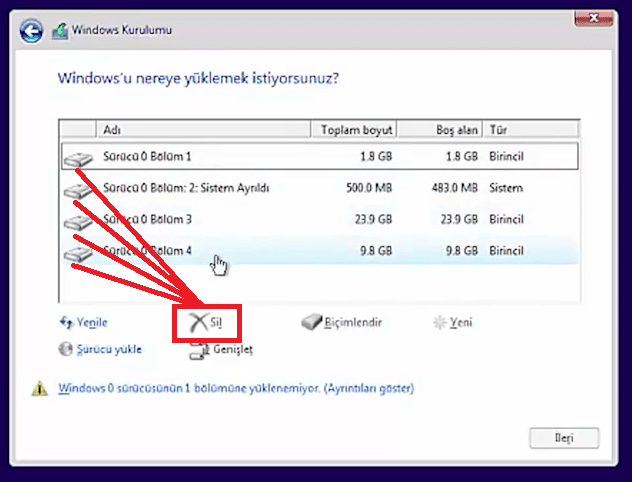632x482 pixels.
Task: Click the yellow warning triangle icon
Action: (40, 389)
